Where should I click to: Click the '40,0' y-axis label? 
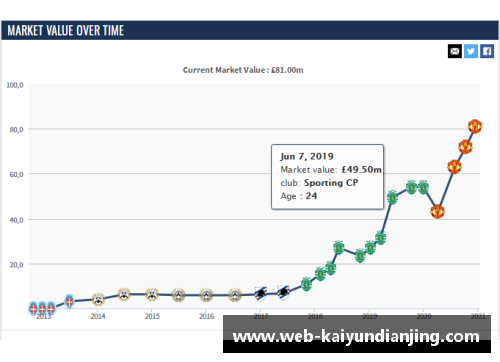point(16,220)
